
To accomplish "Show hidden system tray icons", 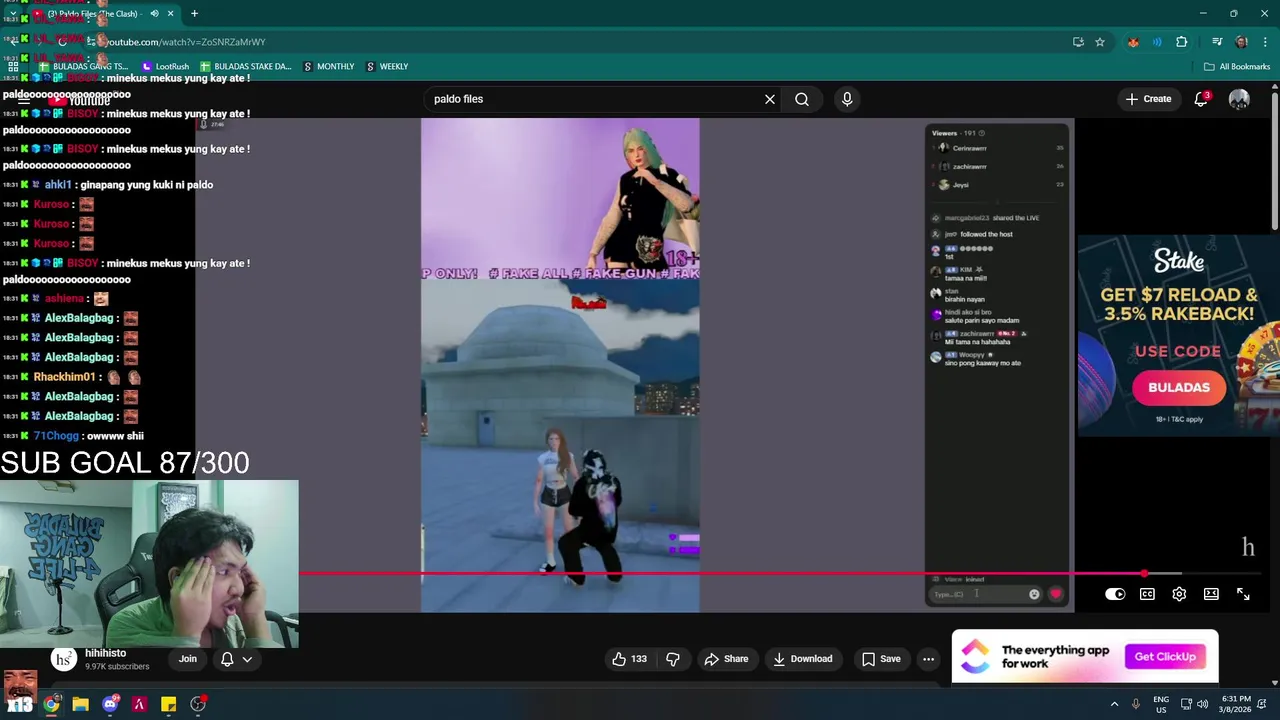I will [1114, 704].
